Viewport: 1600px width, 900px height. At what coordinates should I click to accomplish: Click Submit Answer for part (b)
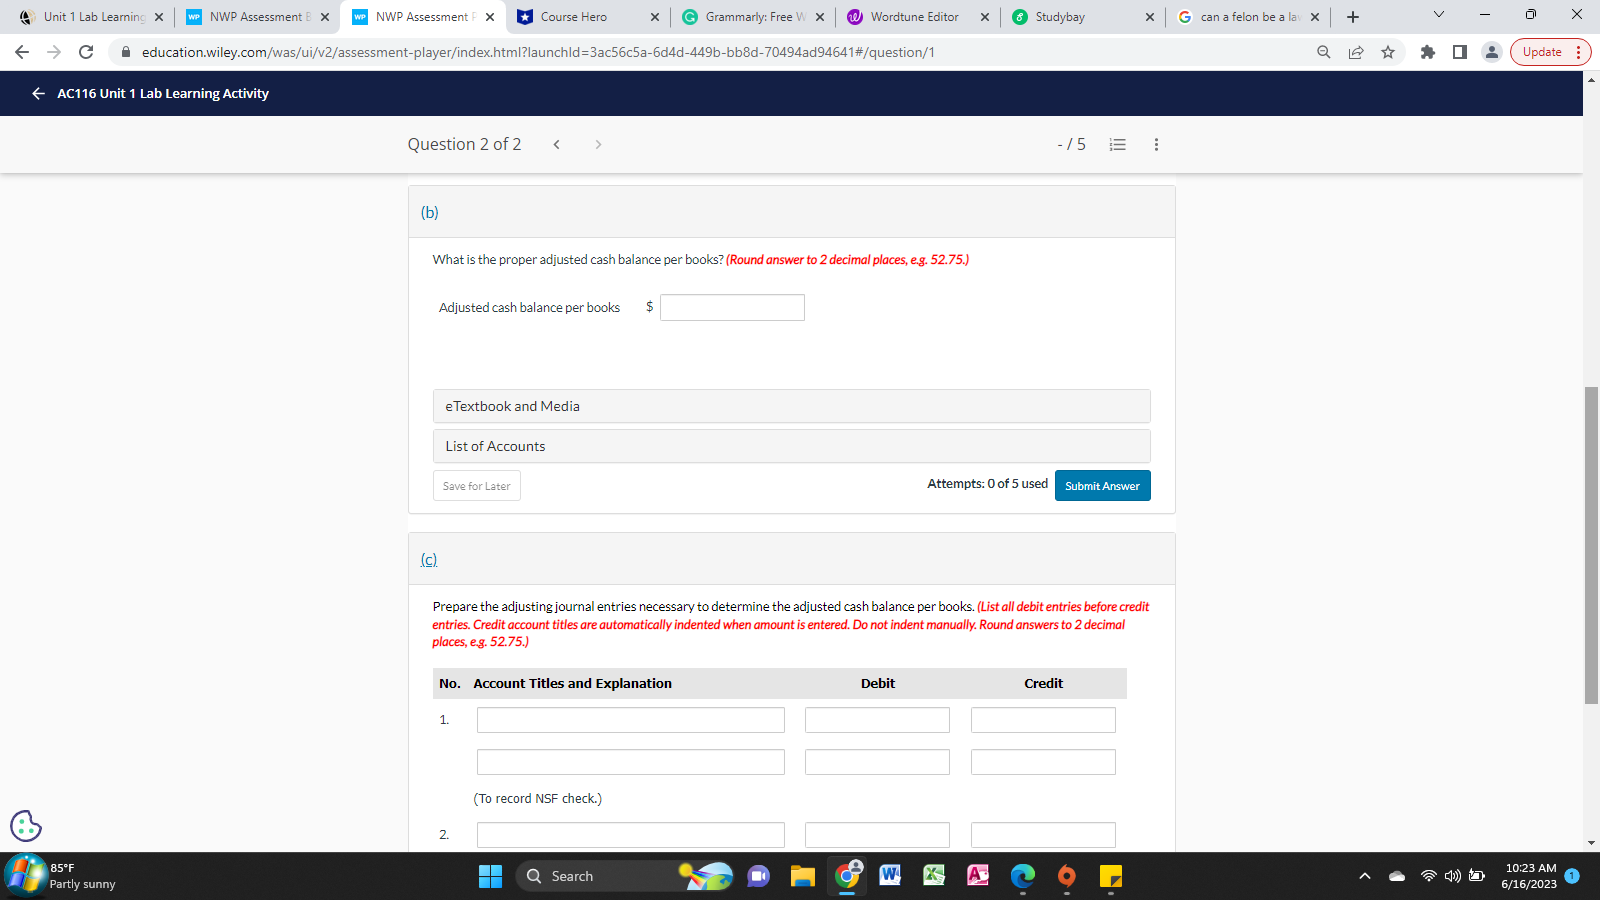click(x=1102, y=486)
